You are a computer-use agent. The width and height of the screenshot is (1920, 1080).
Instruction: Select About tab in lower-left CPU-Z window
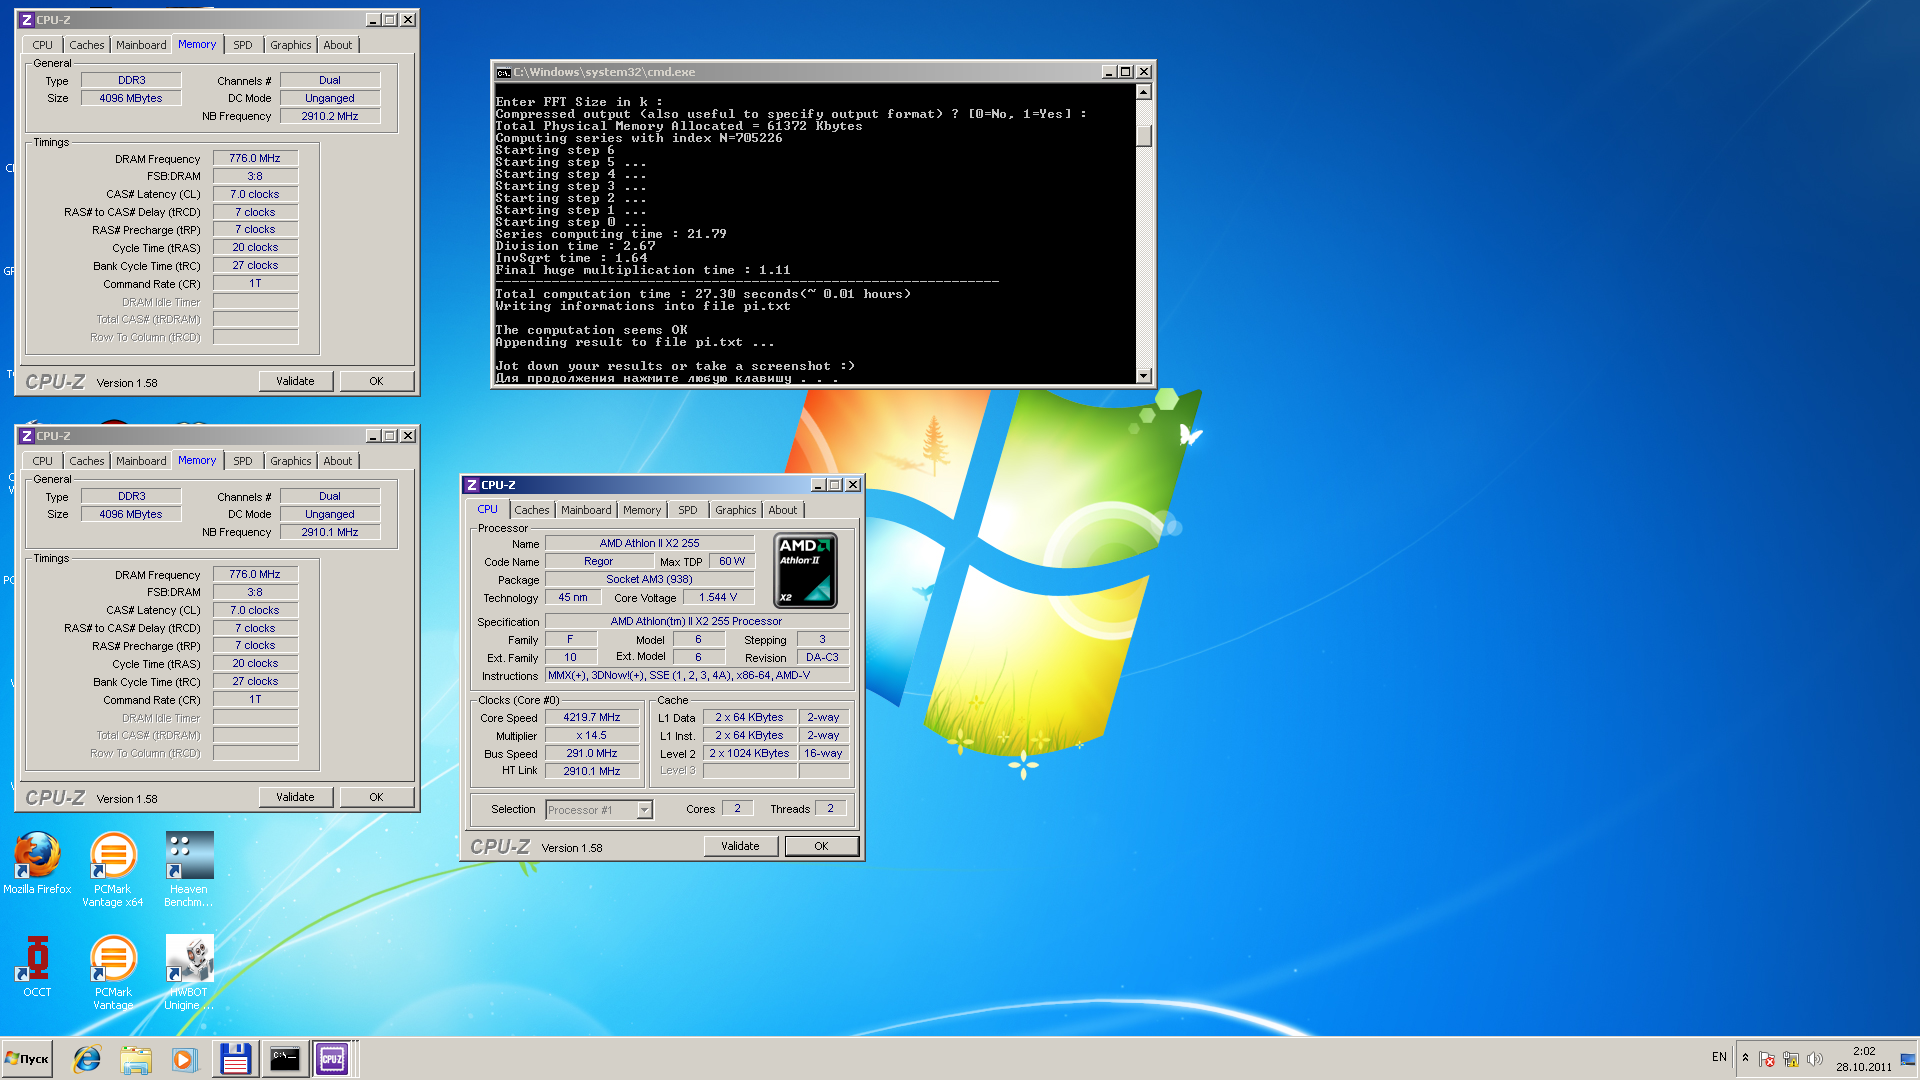pos(338,461)
